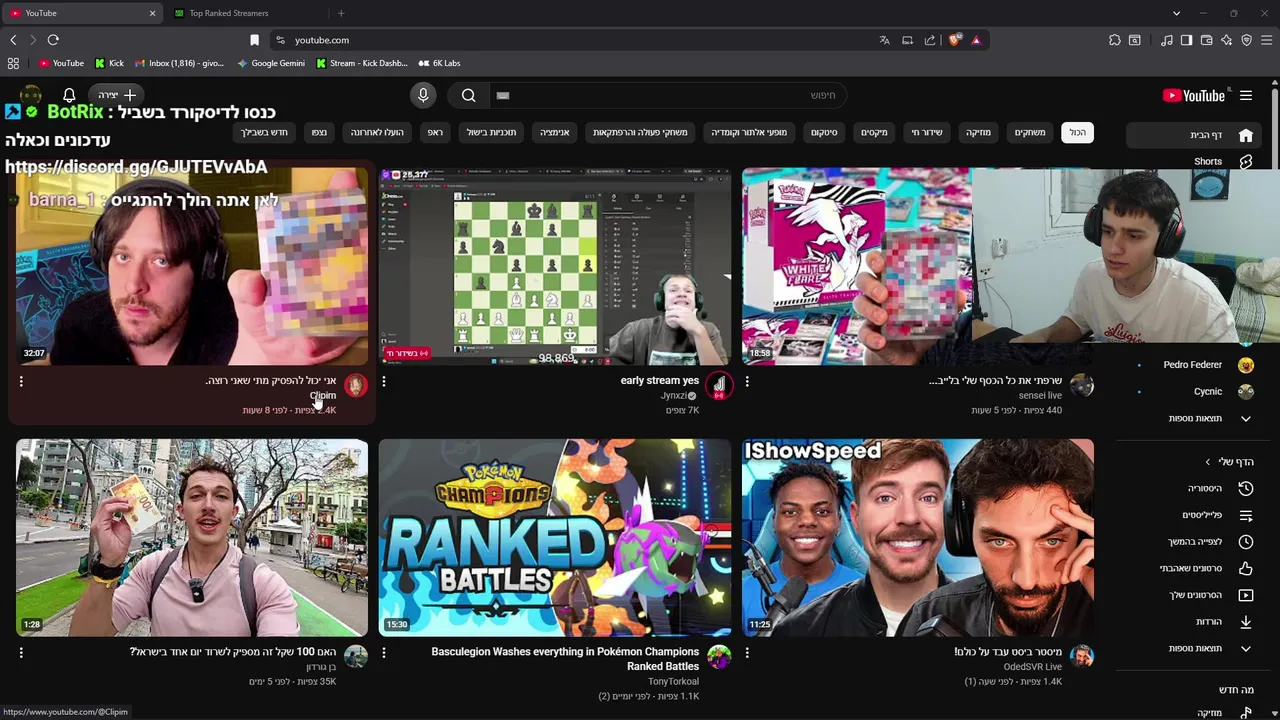Expand the 'הדף שלי' section chevron

pyautogui.click(x=1208, y=462)
